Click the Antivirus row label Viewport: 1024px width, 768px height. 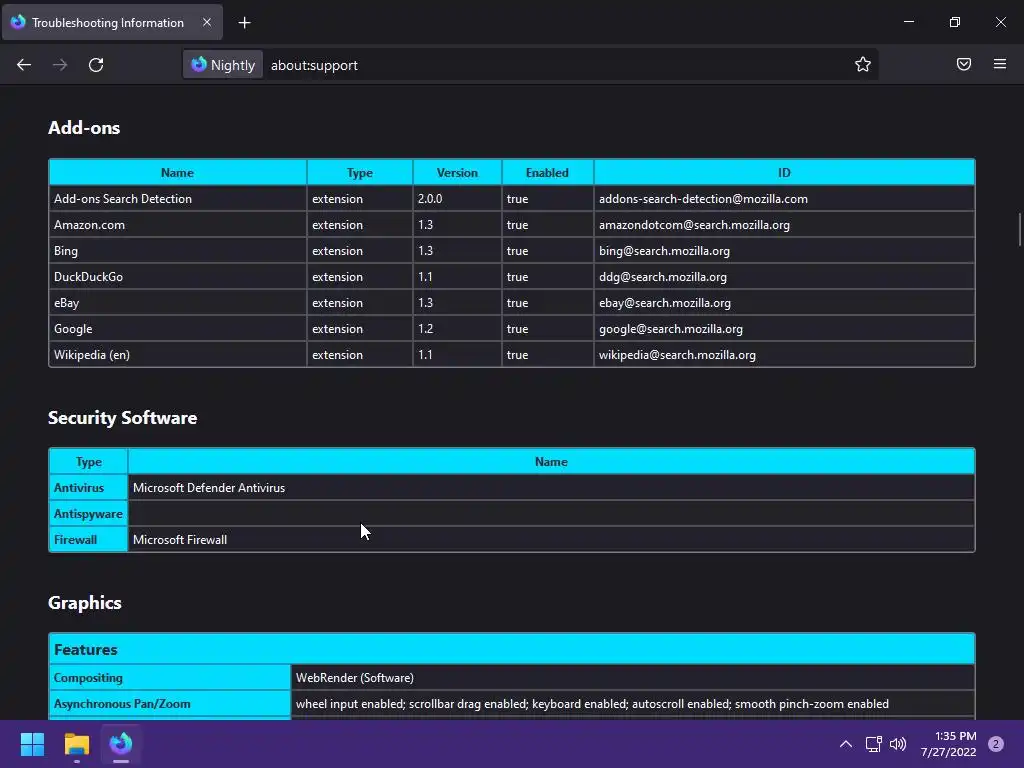88,488
